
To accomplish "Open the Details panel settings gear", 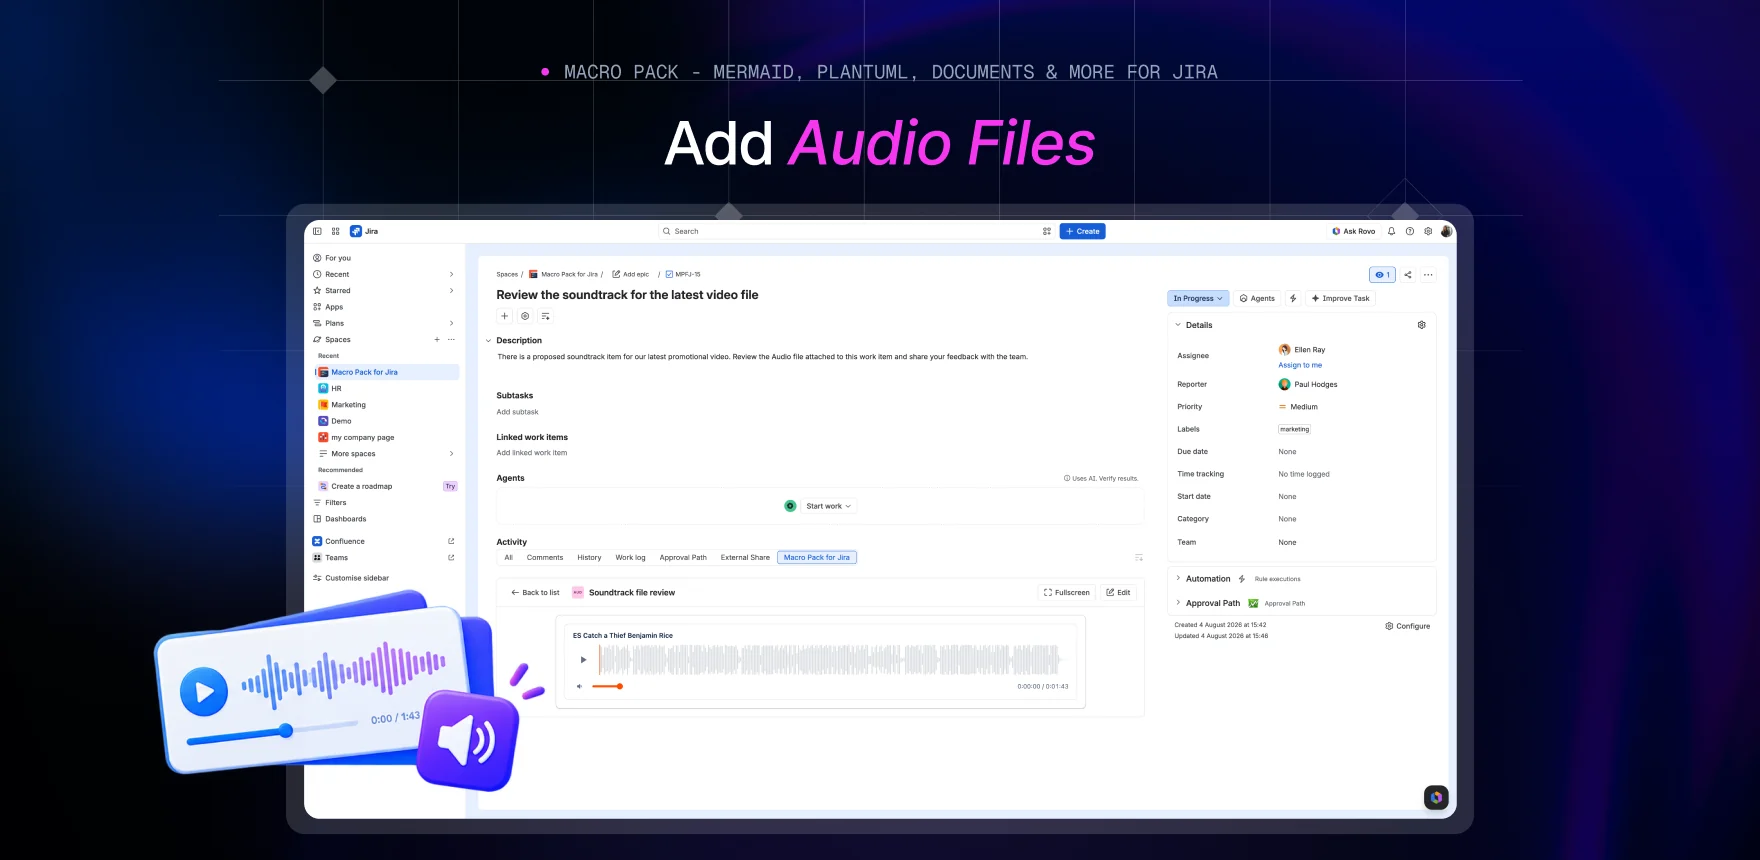I will [x=1421, y=325].
